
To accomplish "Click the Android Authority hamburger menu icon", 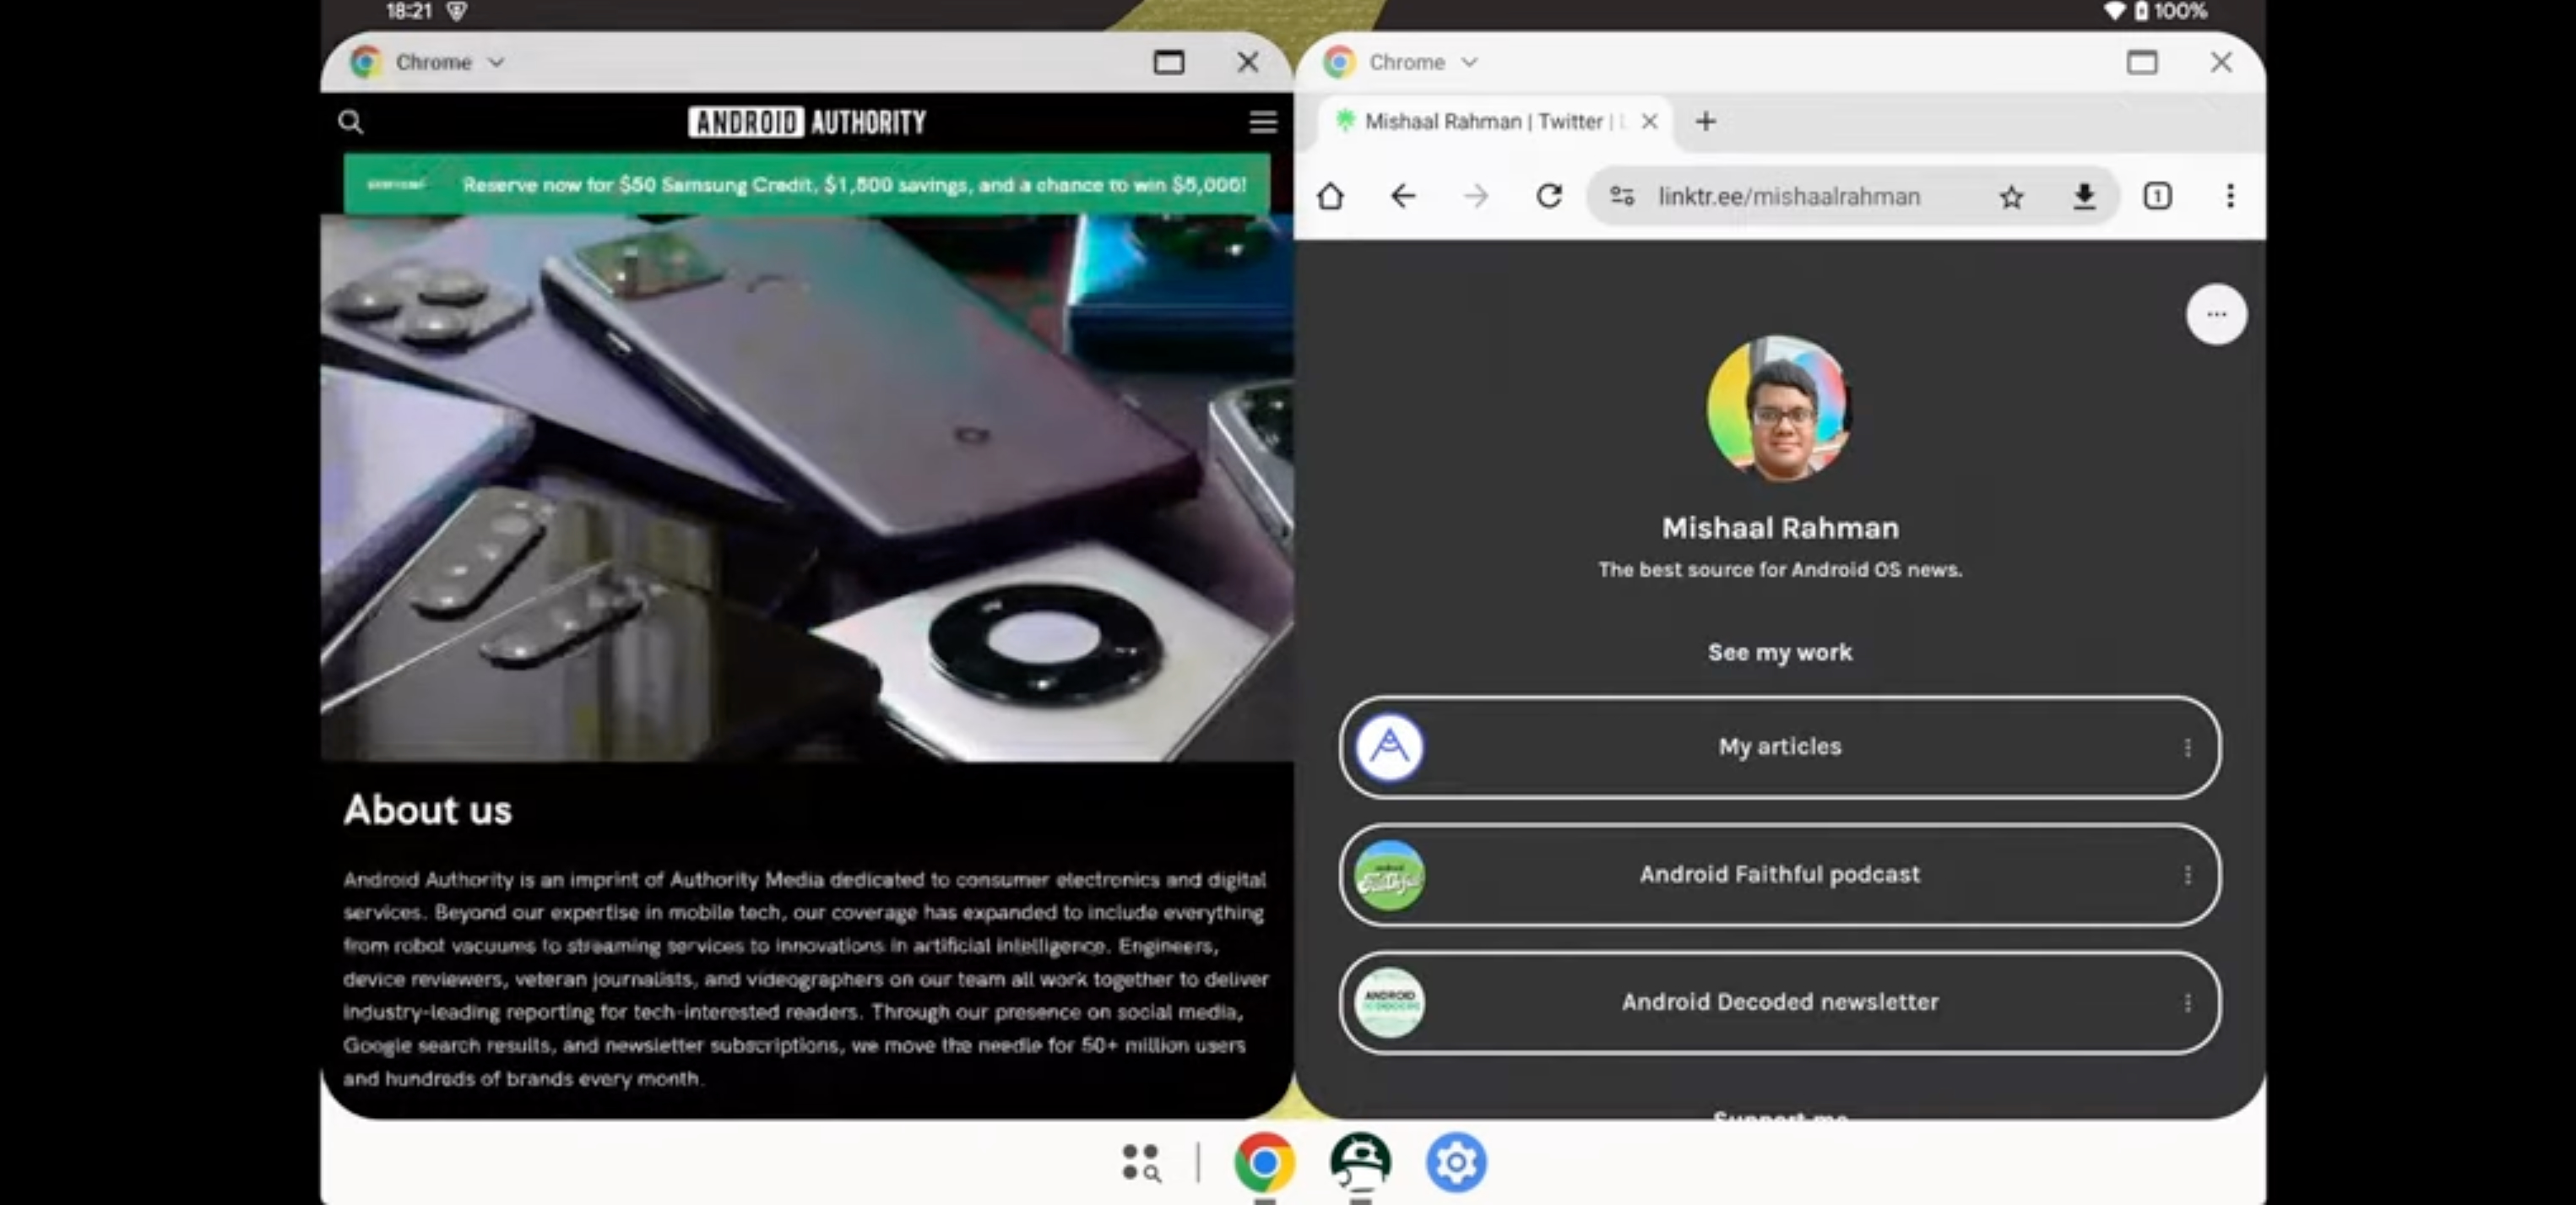I will point(1263,122).
